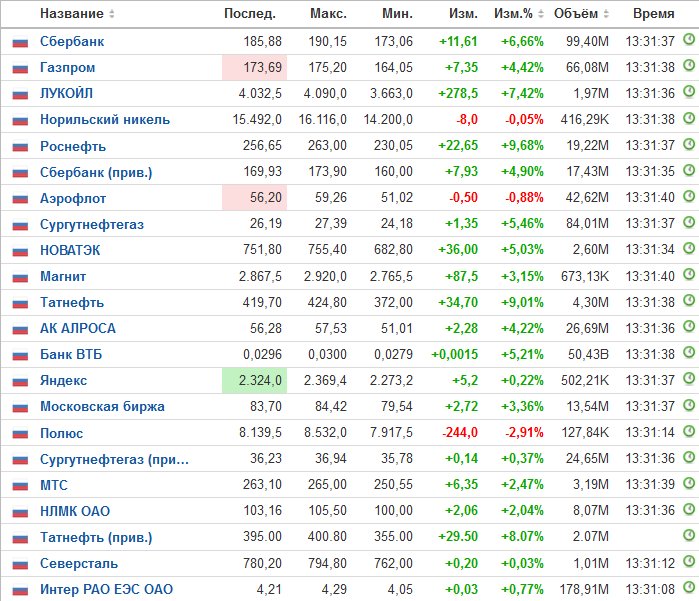The image size is (699, 601).
Task: Open the Сбербанк stock link
Action: [72, 41]
